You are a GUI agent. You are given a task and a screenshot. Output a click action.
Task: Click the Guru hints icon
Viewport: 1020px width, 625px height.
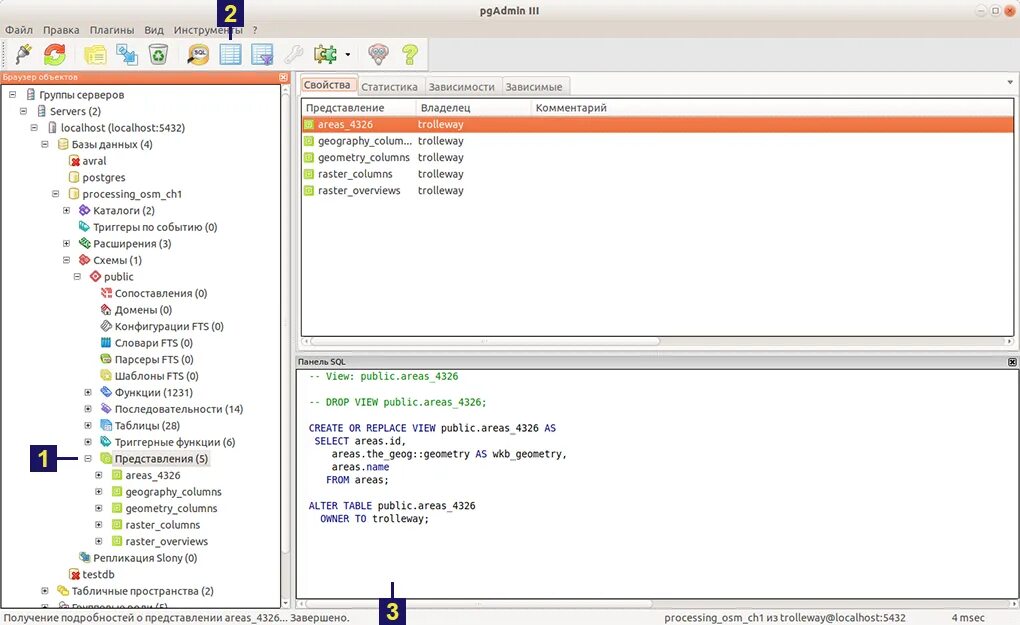(x=379, y=55)
